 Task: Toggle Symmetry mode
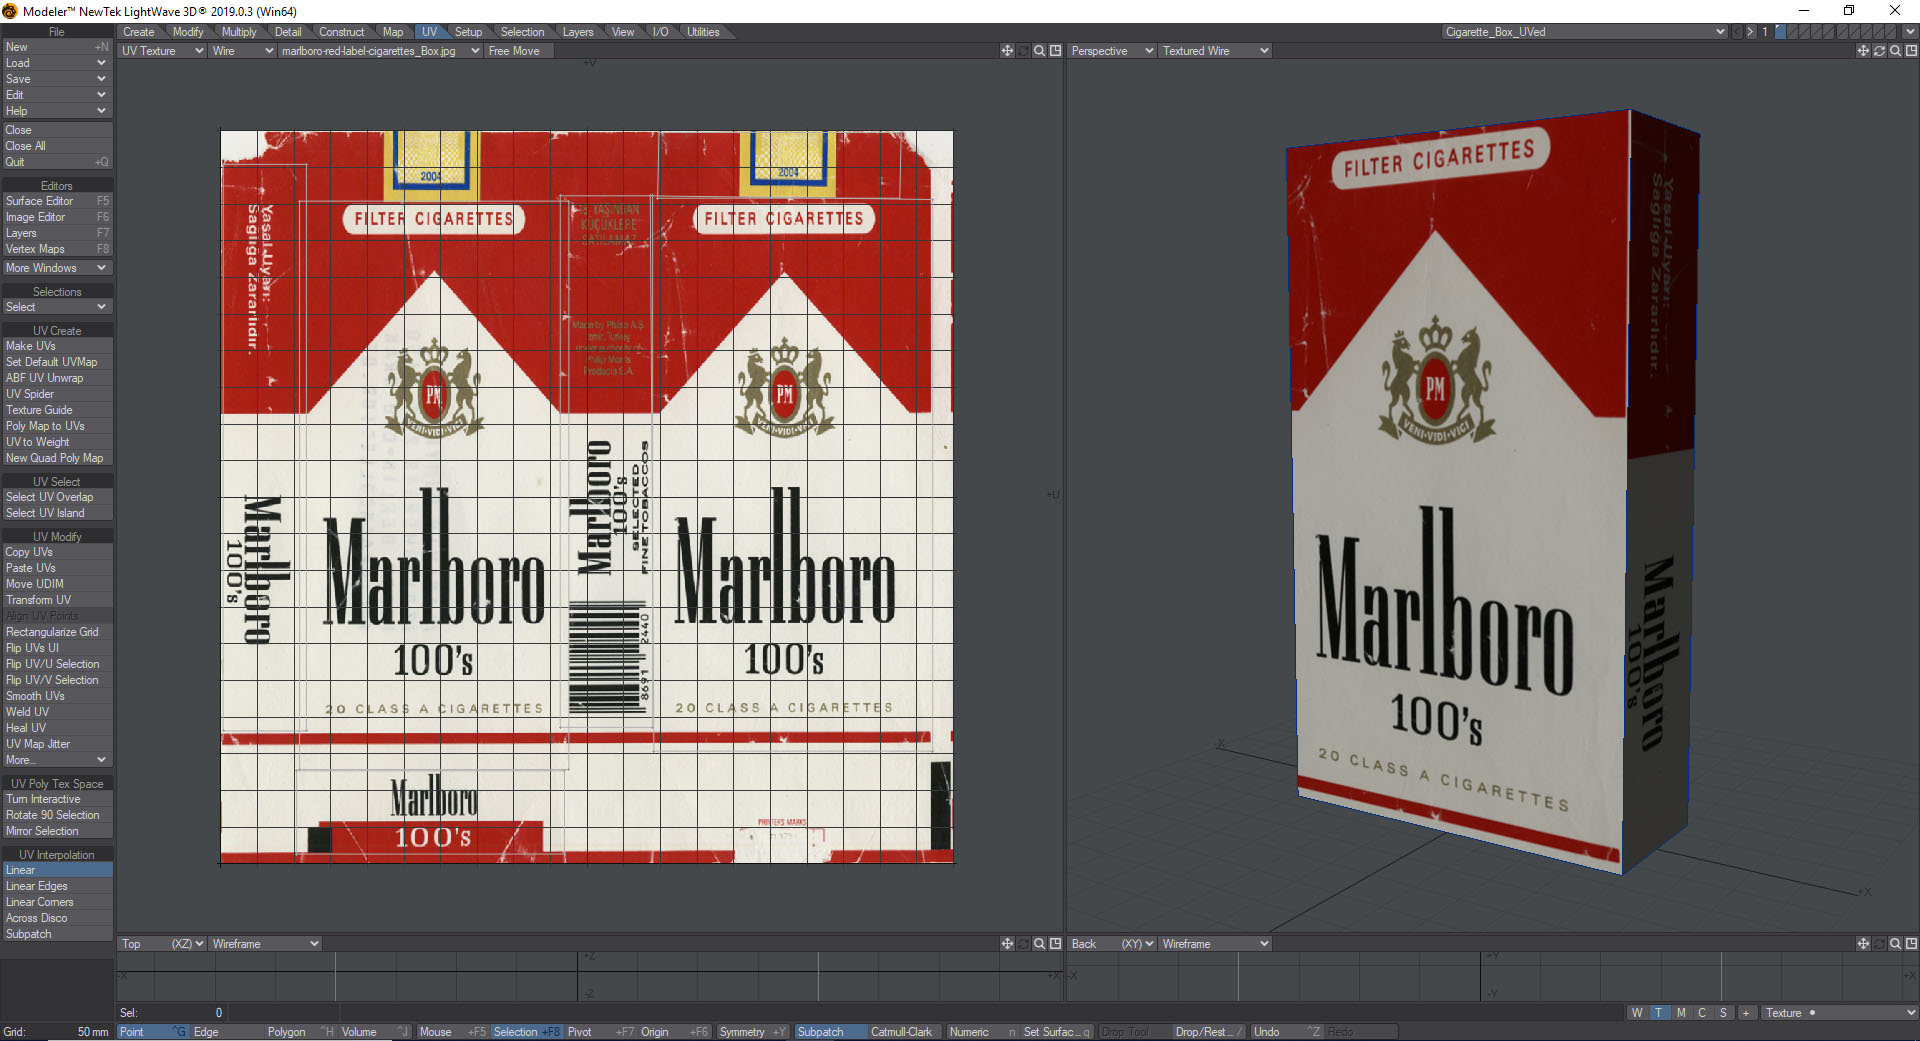click(752, 1032)
